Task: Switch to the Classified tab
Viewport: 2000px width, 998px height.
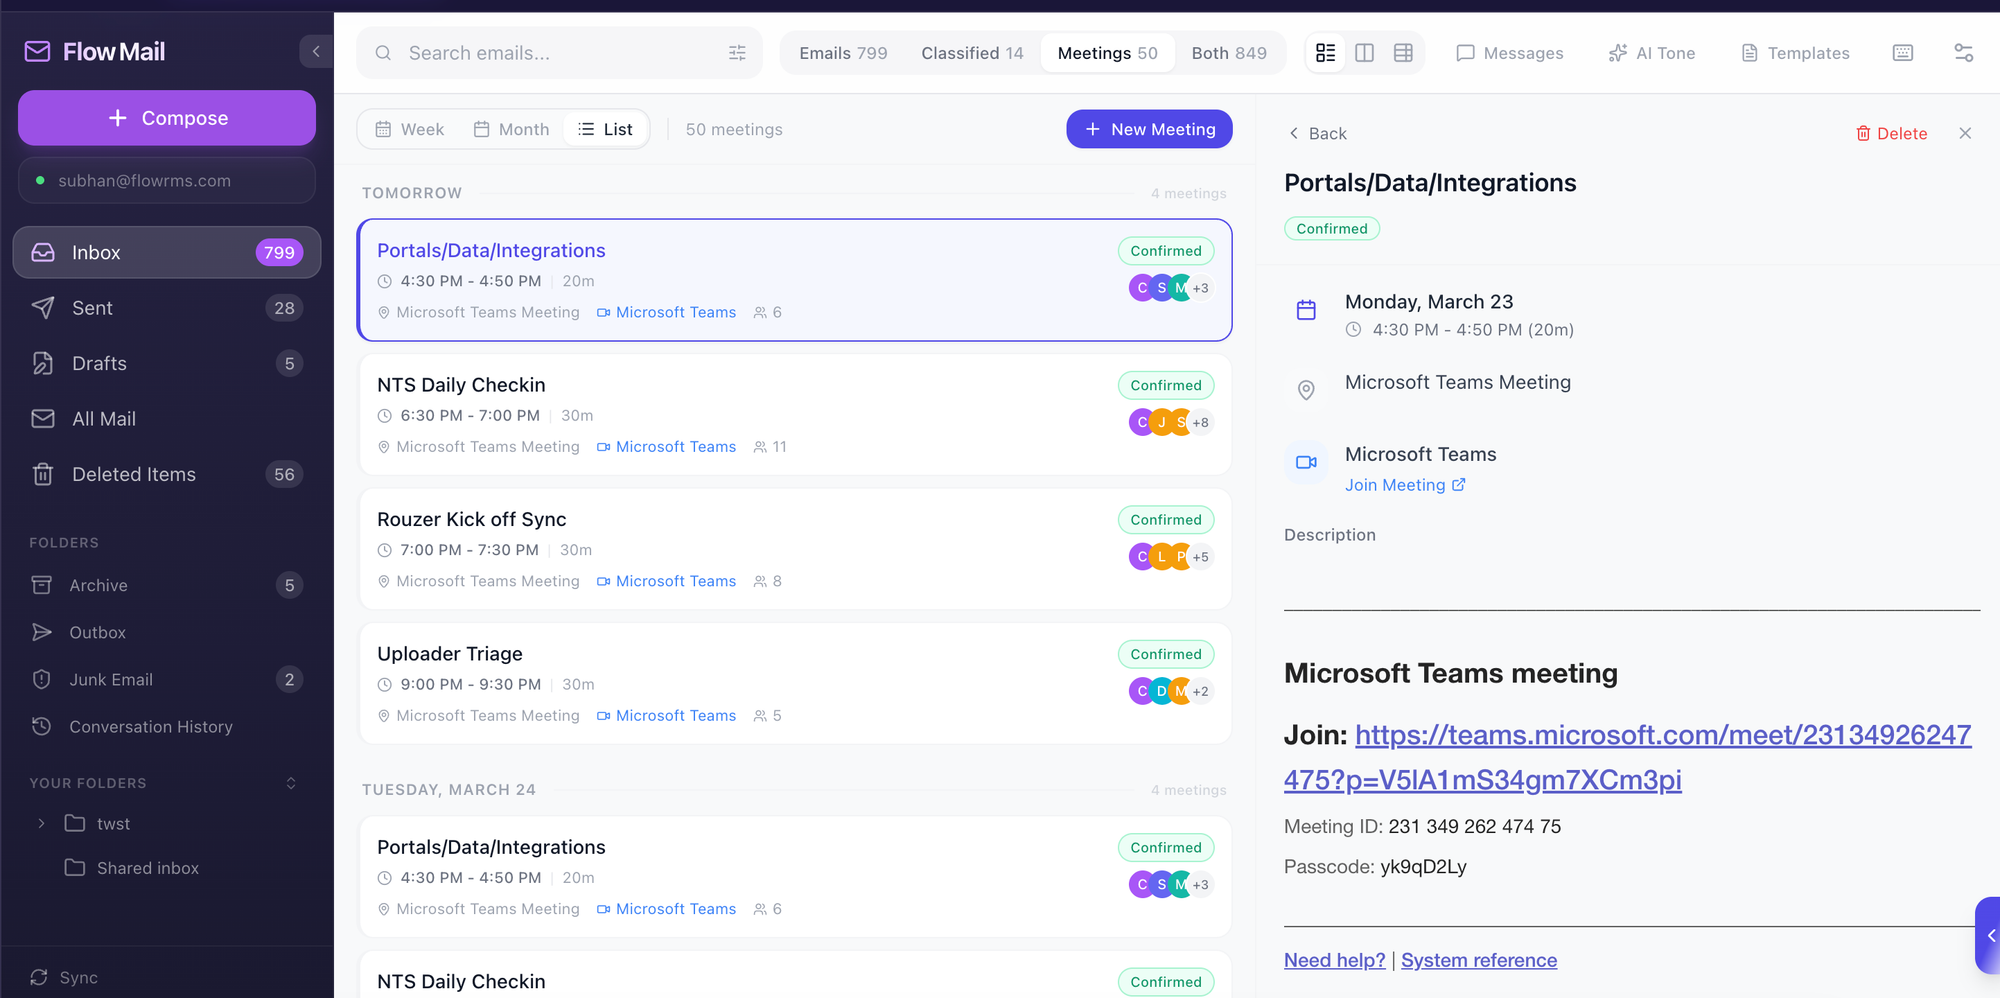Action: coord(971,52)
